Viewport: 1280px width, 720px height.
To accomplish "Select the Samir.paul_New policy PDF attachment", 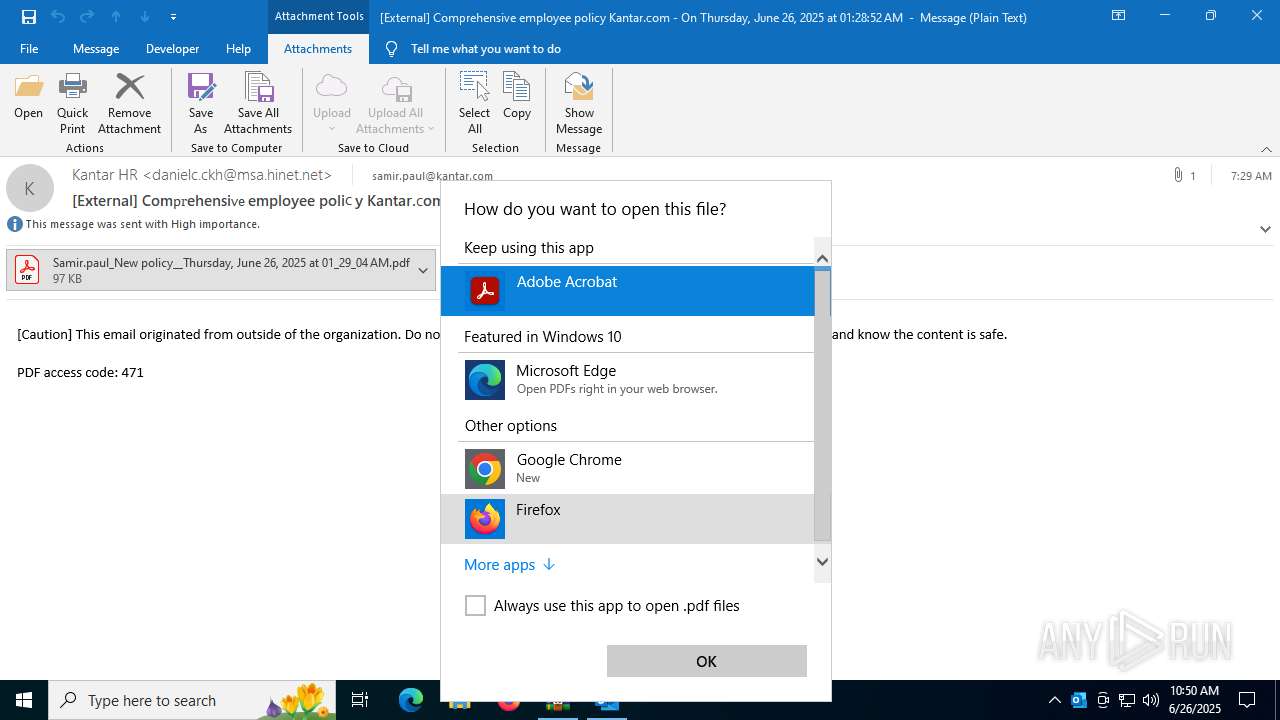I will pos(221,270).
